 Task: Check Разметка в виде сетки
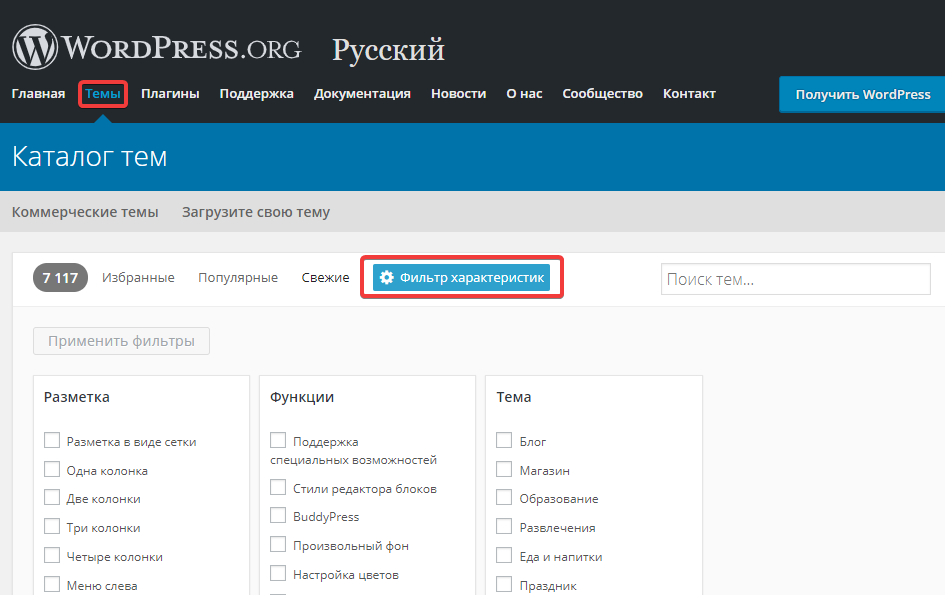(52, 440)
